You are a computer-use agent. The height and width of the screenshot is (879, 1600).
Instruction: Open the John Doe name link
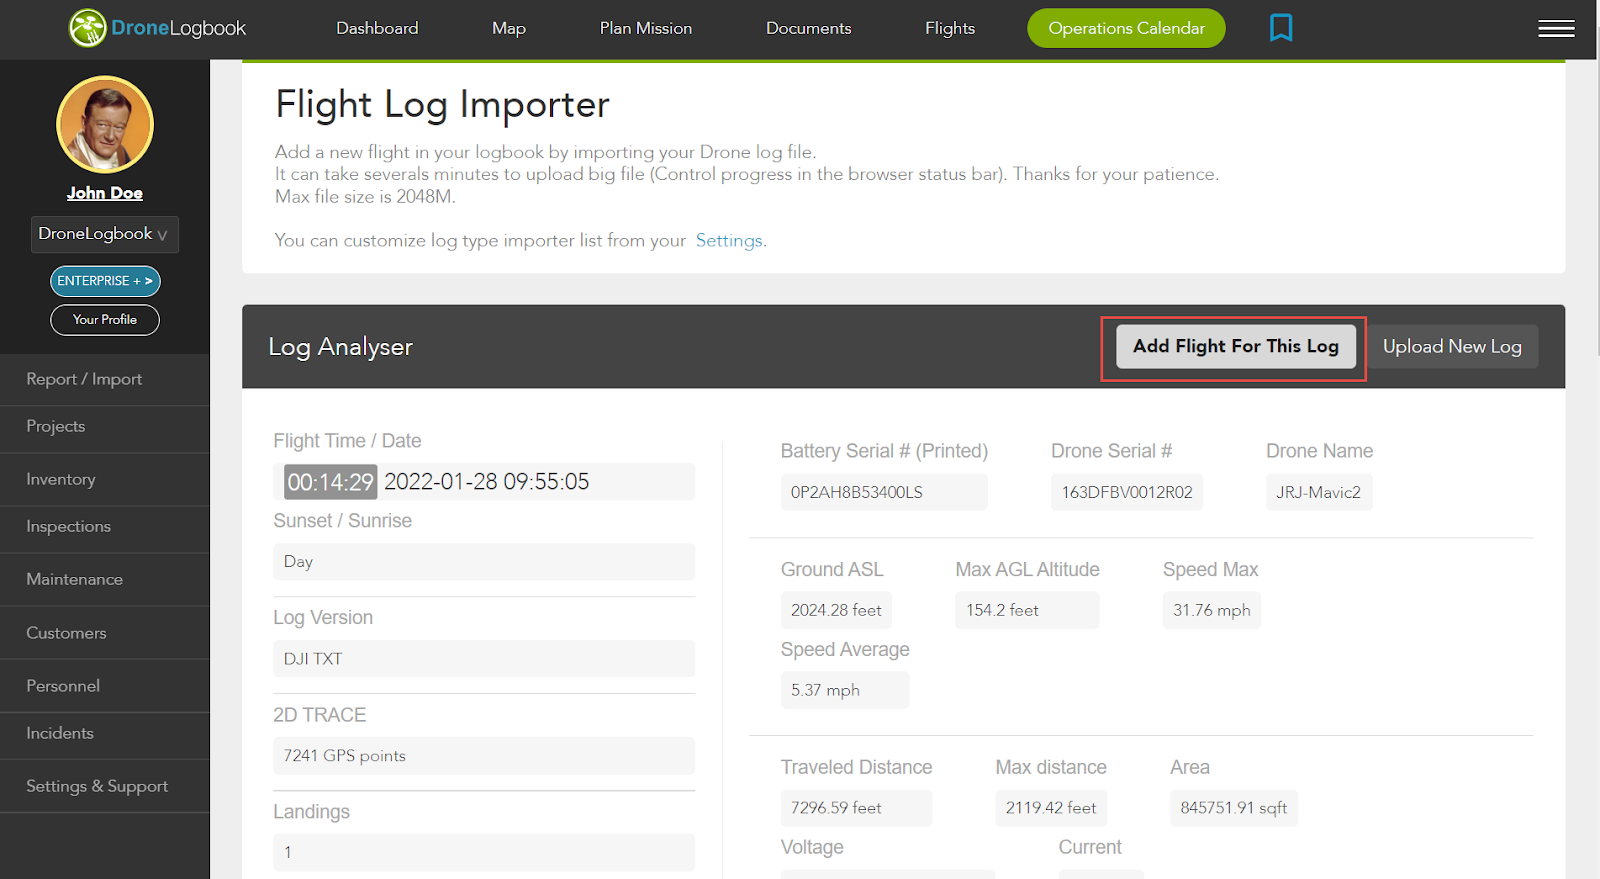105,193
